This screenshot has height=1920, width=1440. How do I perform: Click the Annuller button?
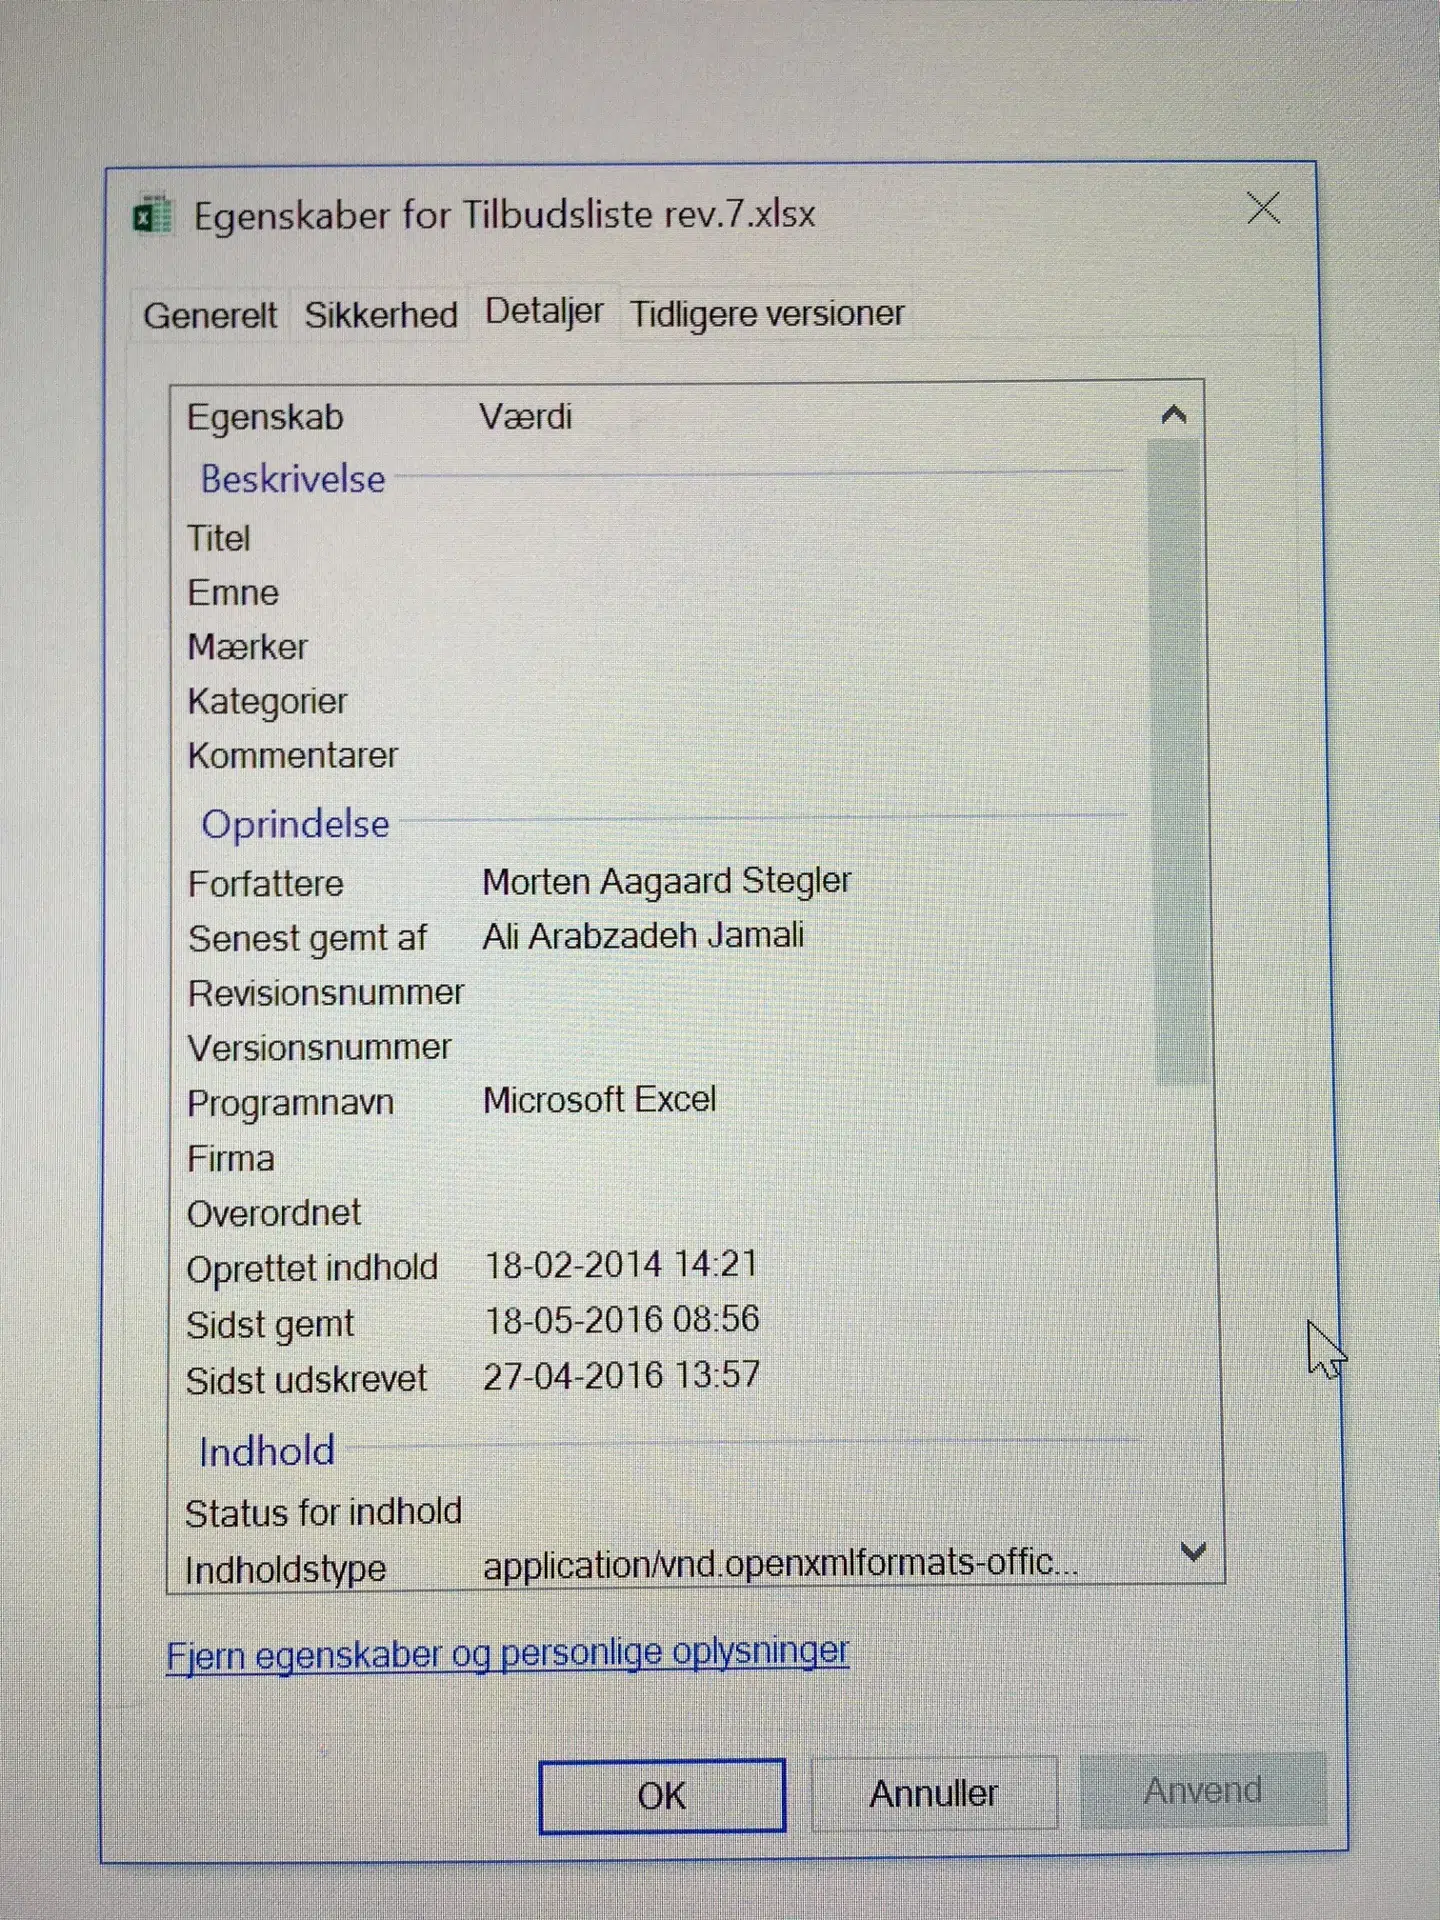tap(934, 1793)
